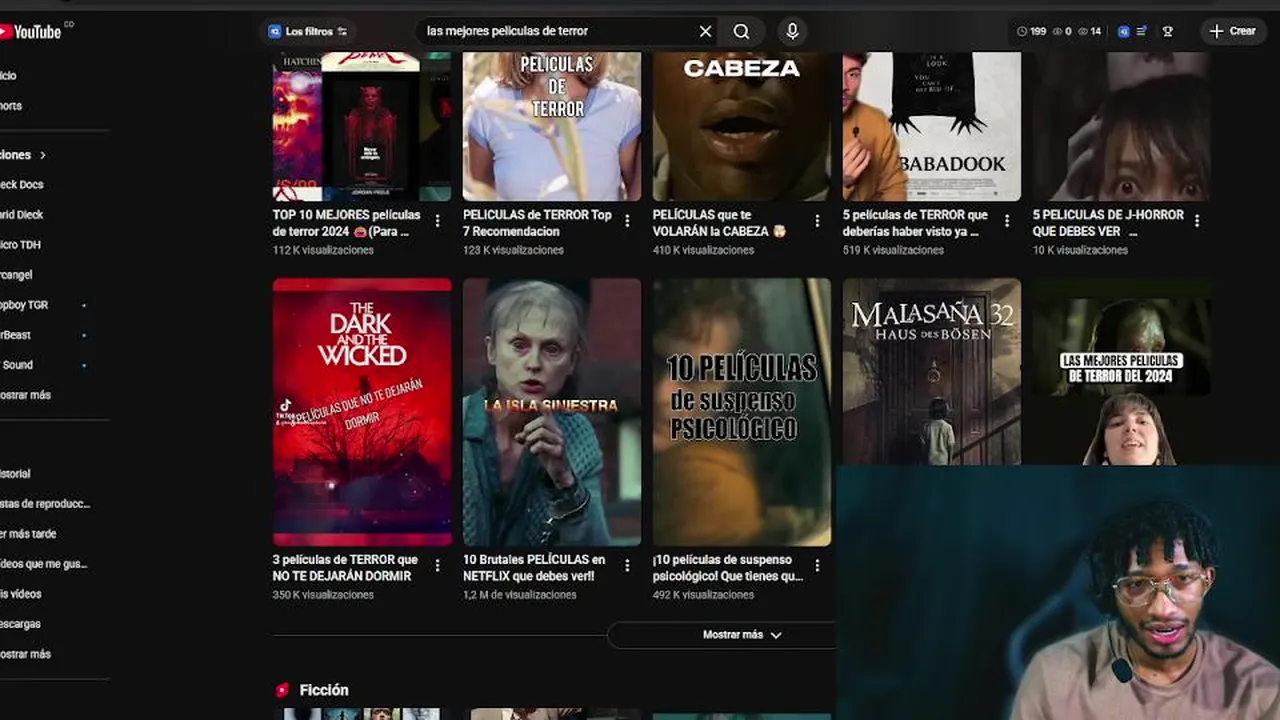Click the eye stat showing 14
Viewport: 1280px width, 720px height.
[1089, 31]
